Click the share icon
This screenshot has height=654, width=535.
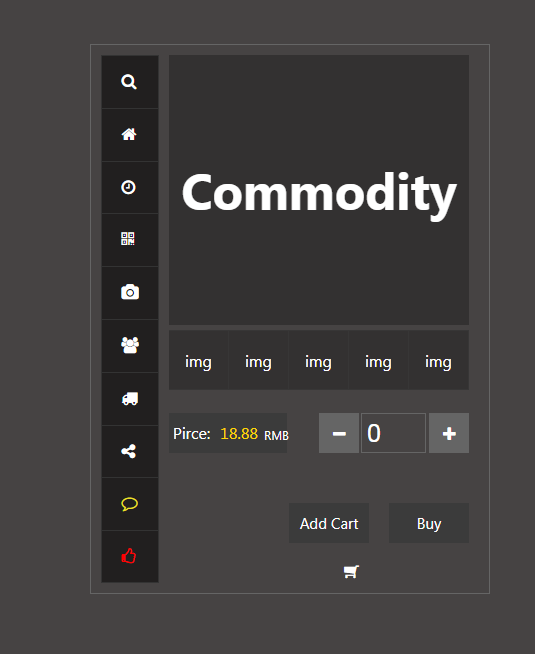tap(128, 451)
